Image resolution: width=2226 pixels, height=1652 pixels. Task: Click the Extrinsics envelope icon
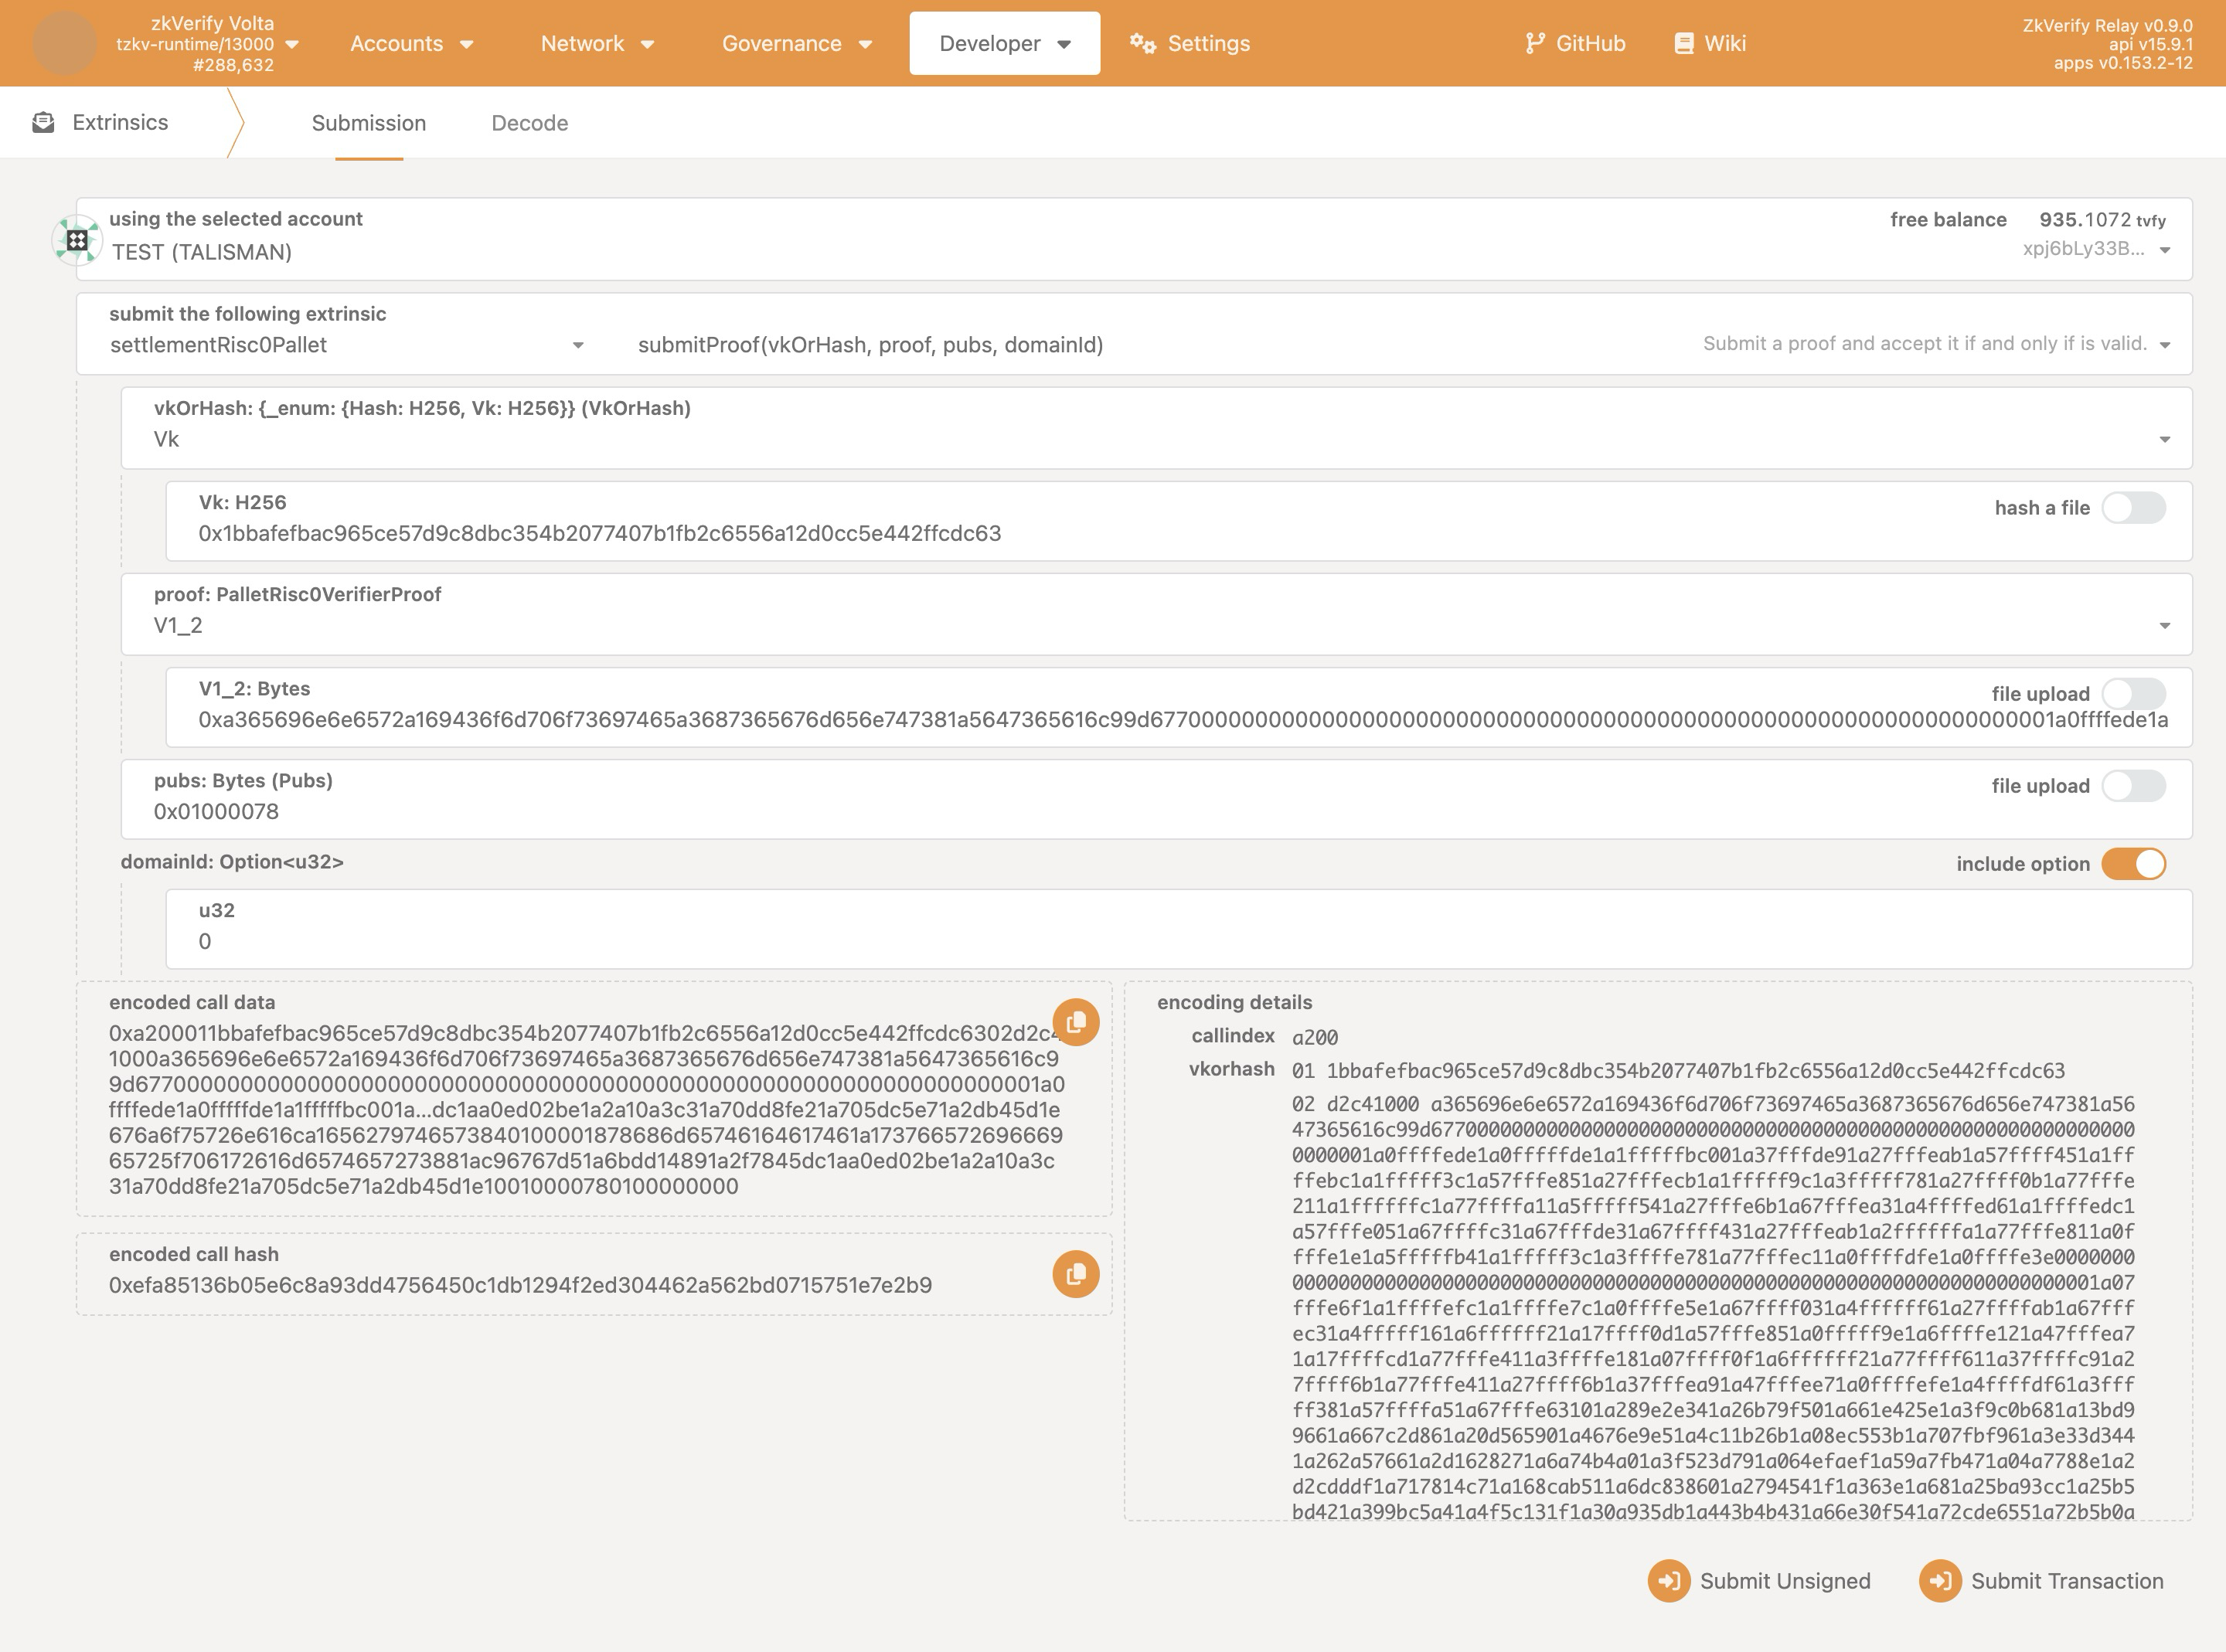43,122
